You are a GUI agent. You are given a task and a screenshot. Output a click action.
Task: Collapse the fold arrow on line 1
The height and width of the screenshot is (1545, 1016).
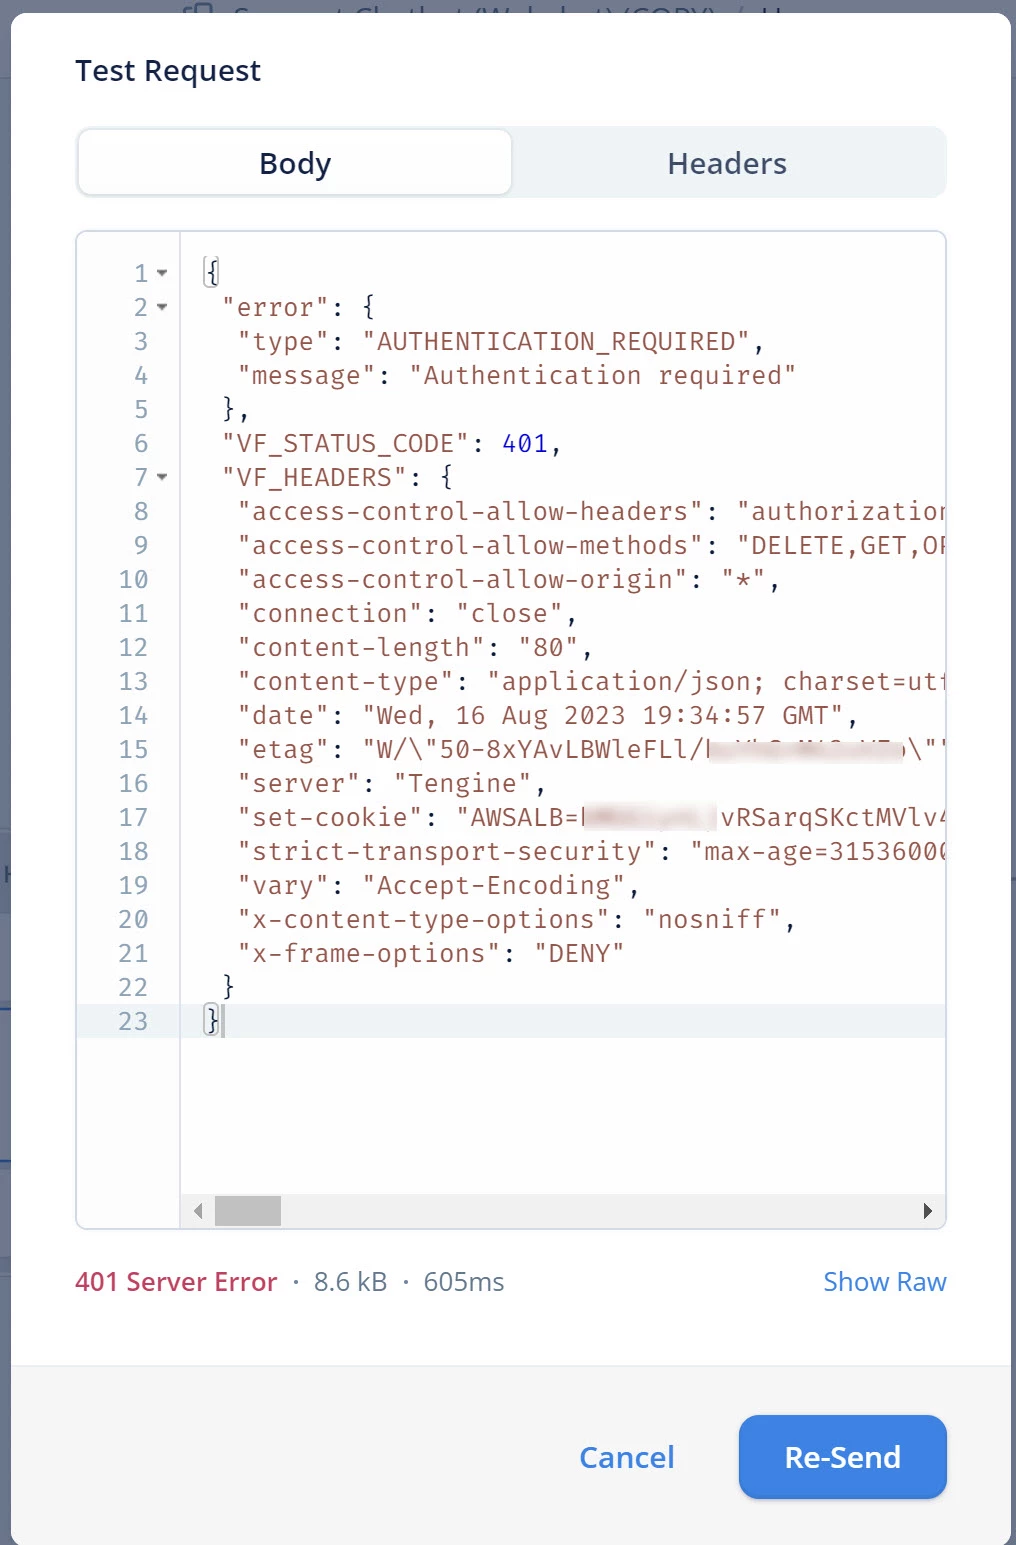162,273
